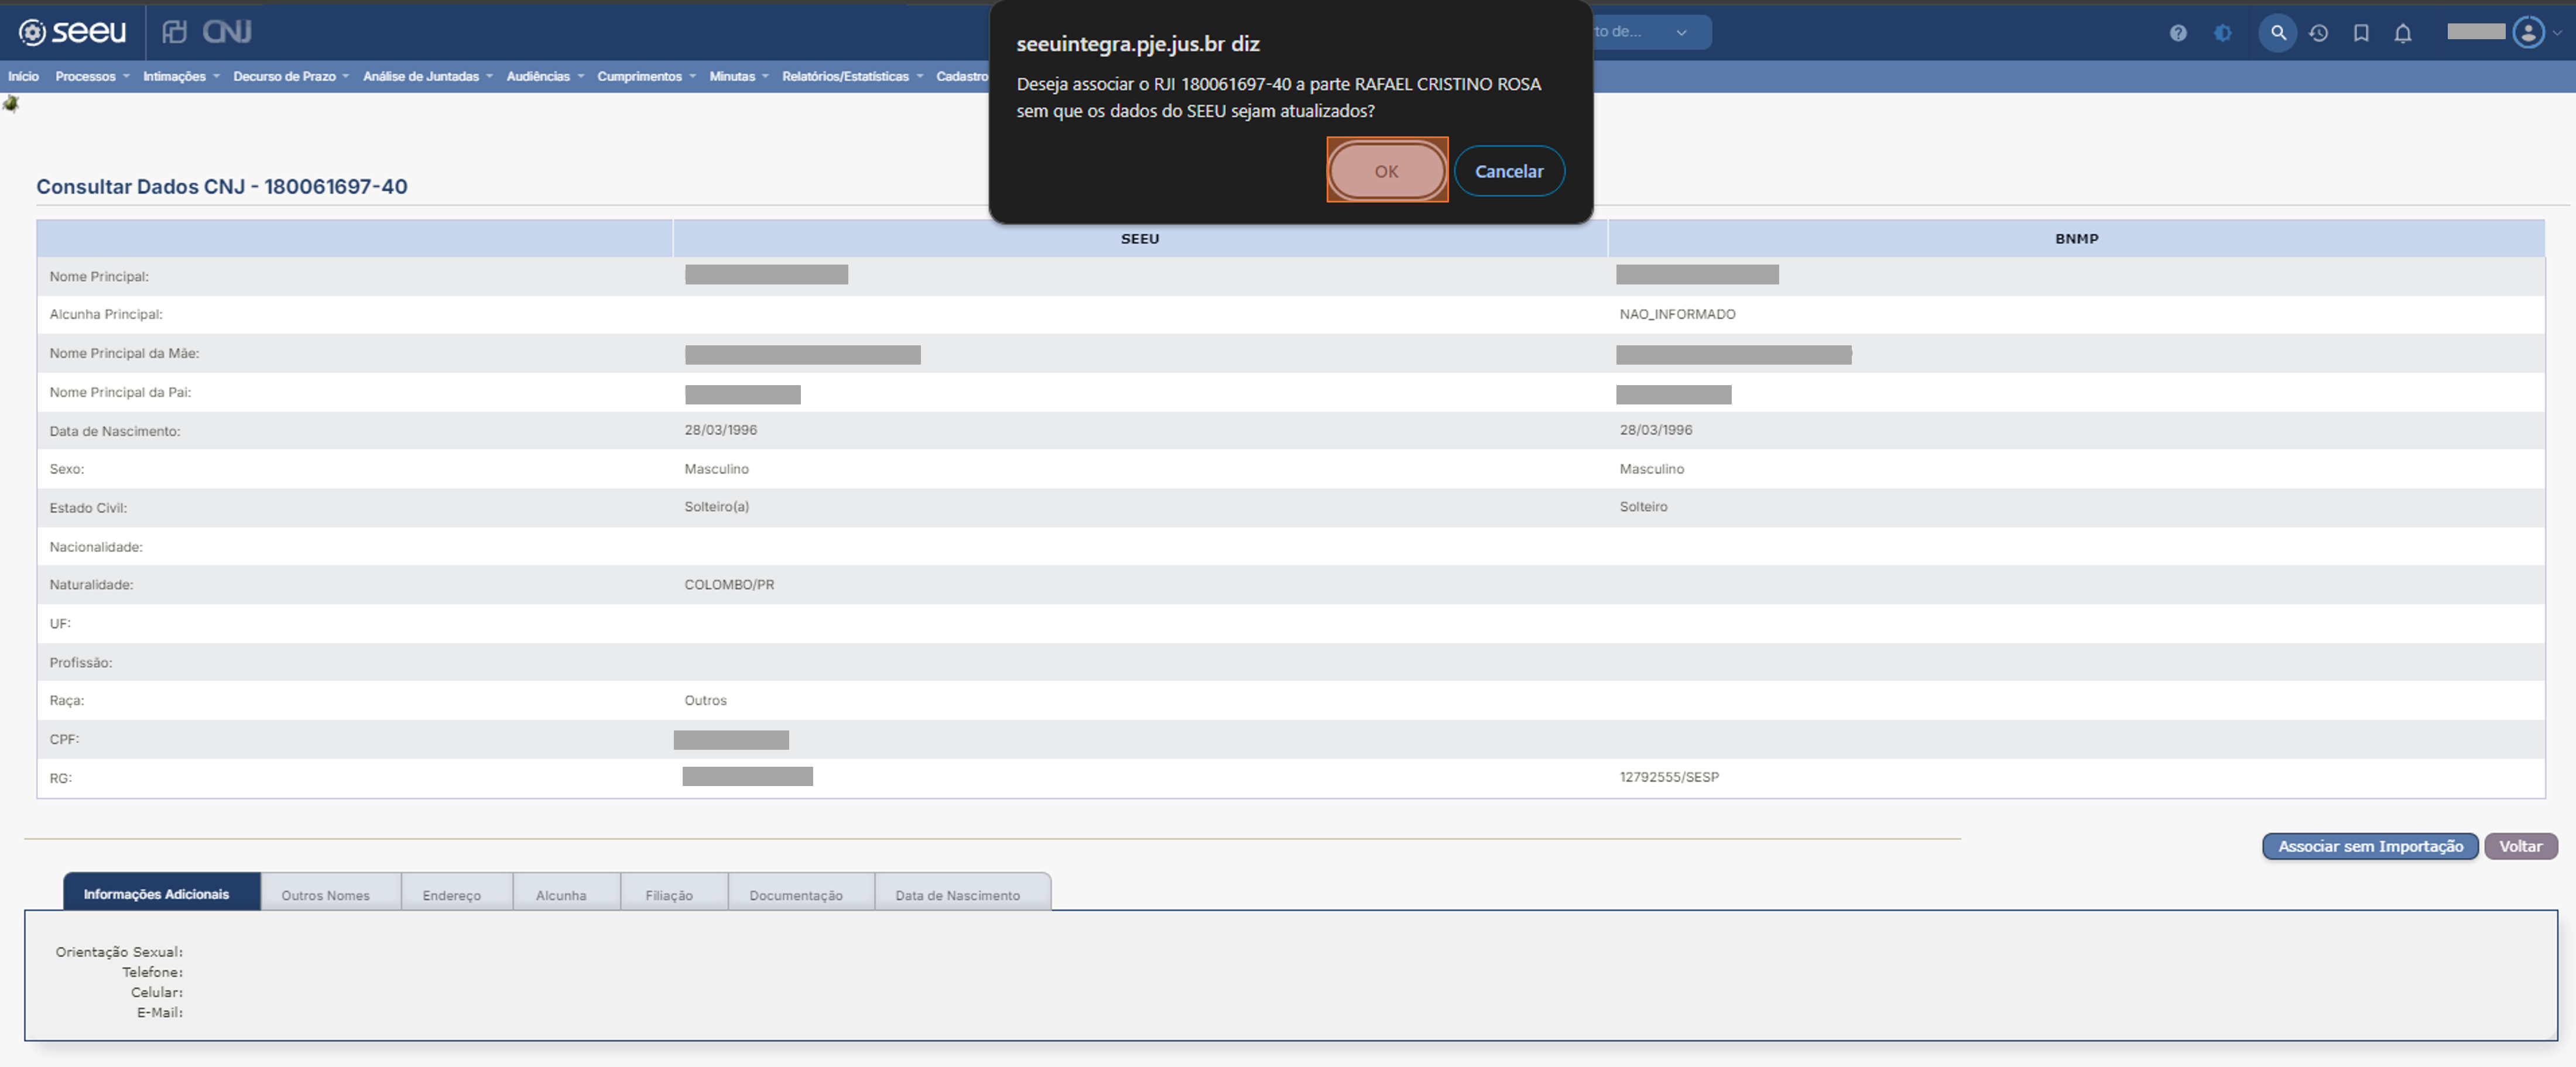Click the BNMP Estado Civil Solteiro value
The width and height of the screenshot is (2576, 1067).
tap(1643, 507)
